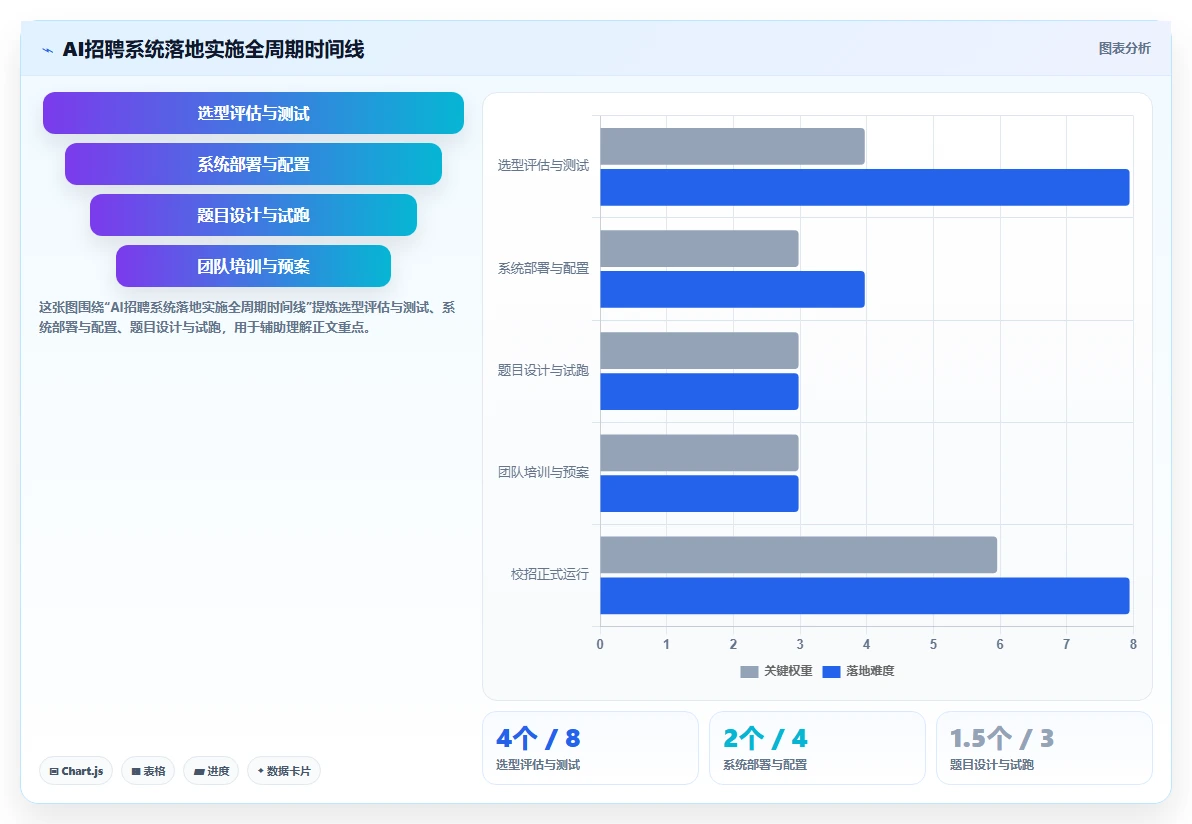1192x824 pixels.
Task: Click the AI招聘系统落地实施全周期时间线 title
Action: tap(213, 50)
